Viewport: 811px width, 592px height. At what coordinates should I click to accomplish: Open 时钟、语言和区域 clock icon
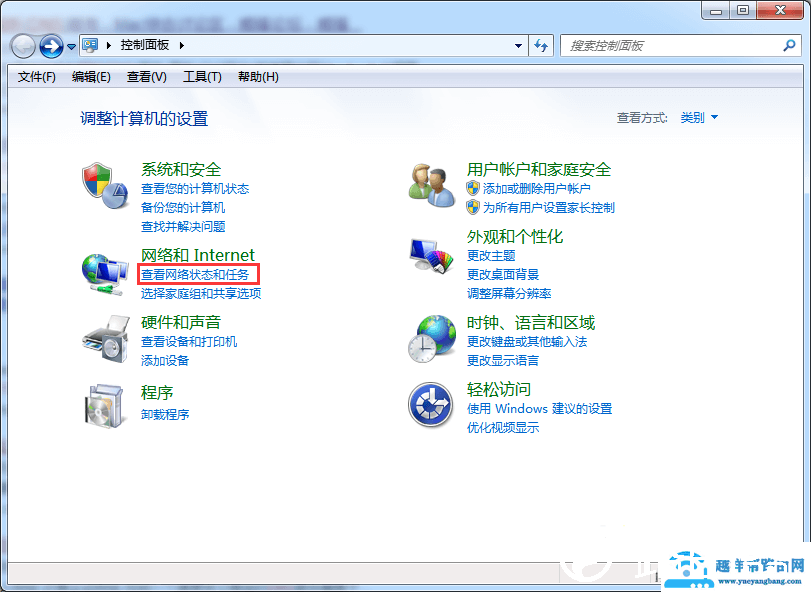pyautogui.click(x=432, y=338)
